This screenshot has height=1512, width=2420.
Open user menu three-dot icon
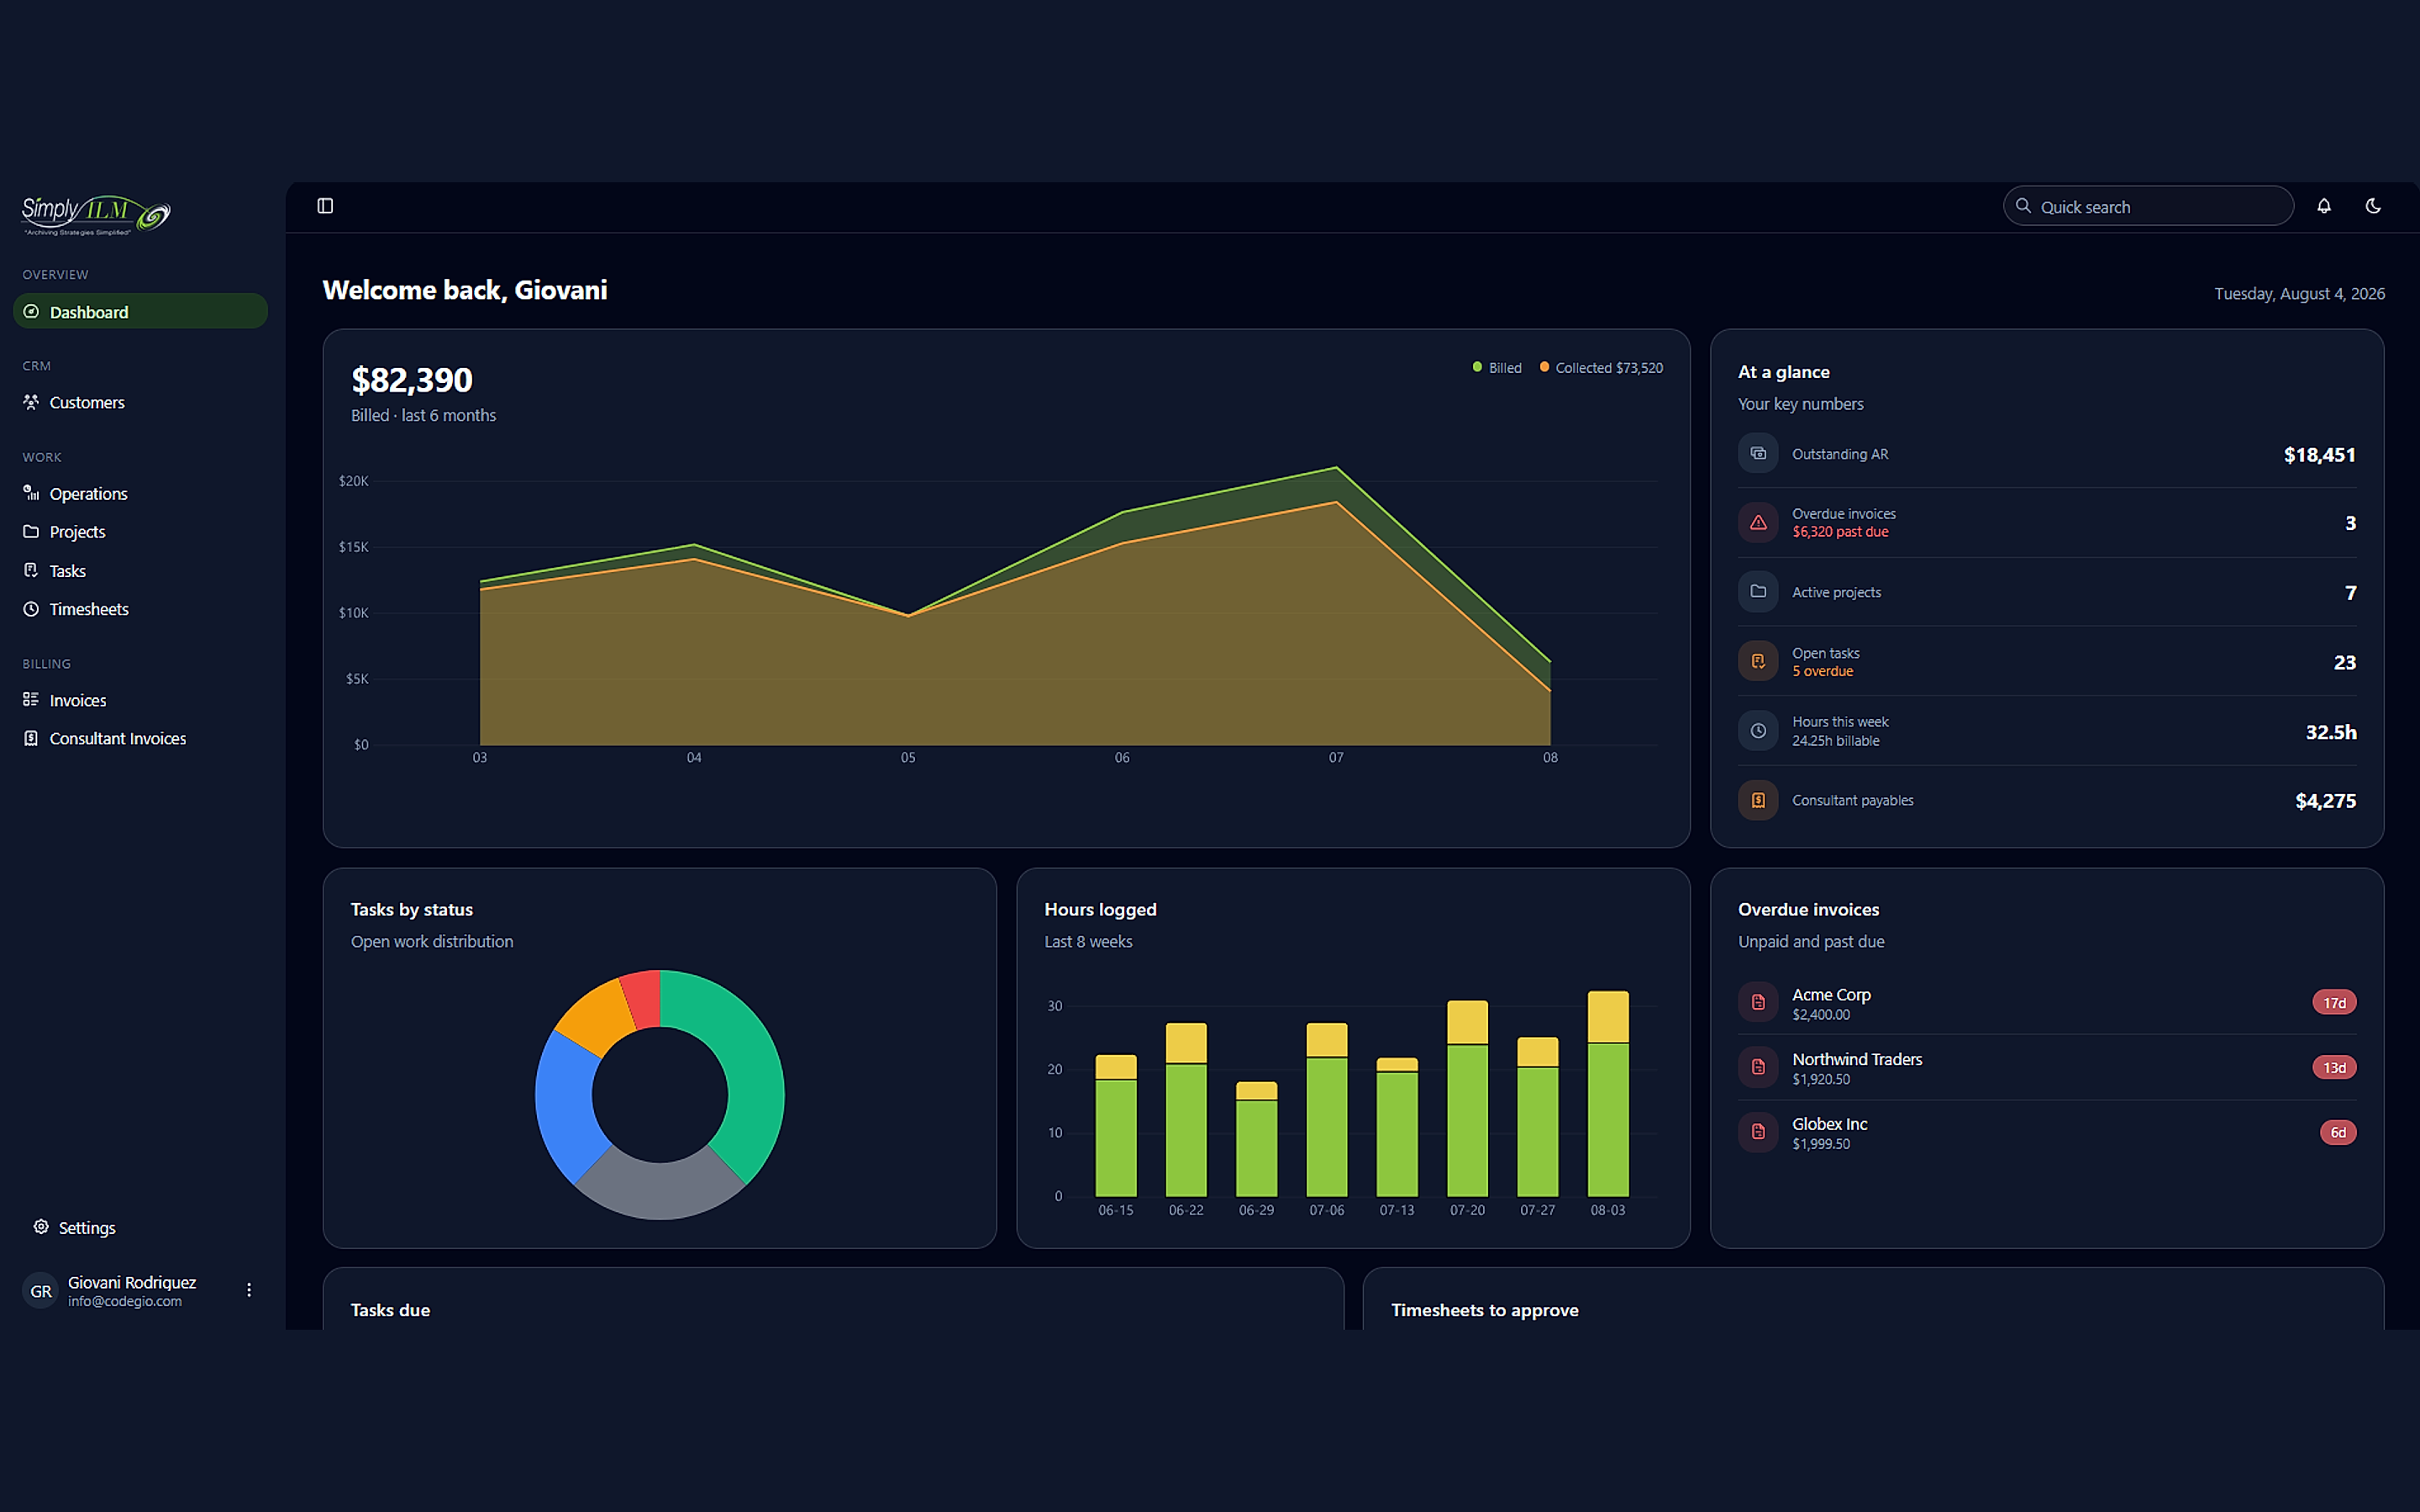249,1290
